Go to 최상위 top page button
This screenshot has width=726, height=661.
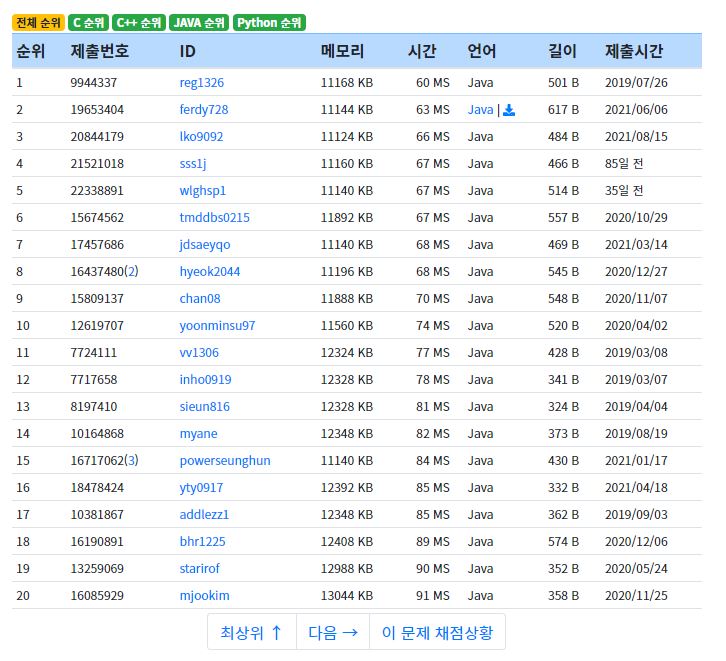(x=251, y=632)
